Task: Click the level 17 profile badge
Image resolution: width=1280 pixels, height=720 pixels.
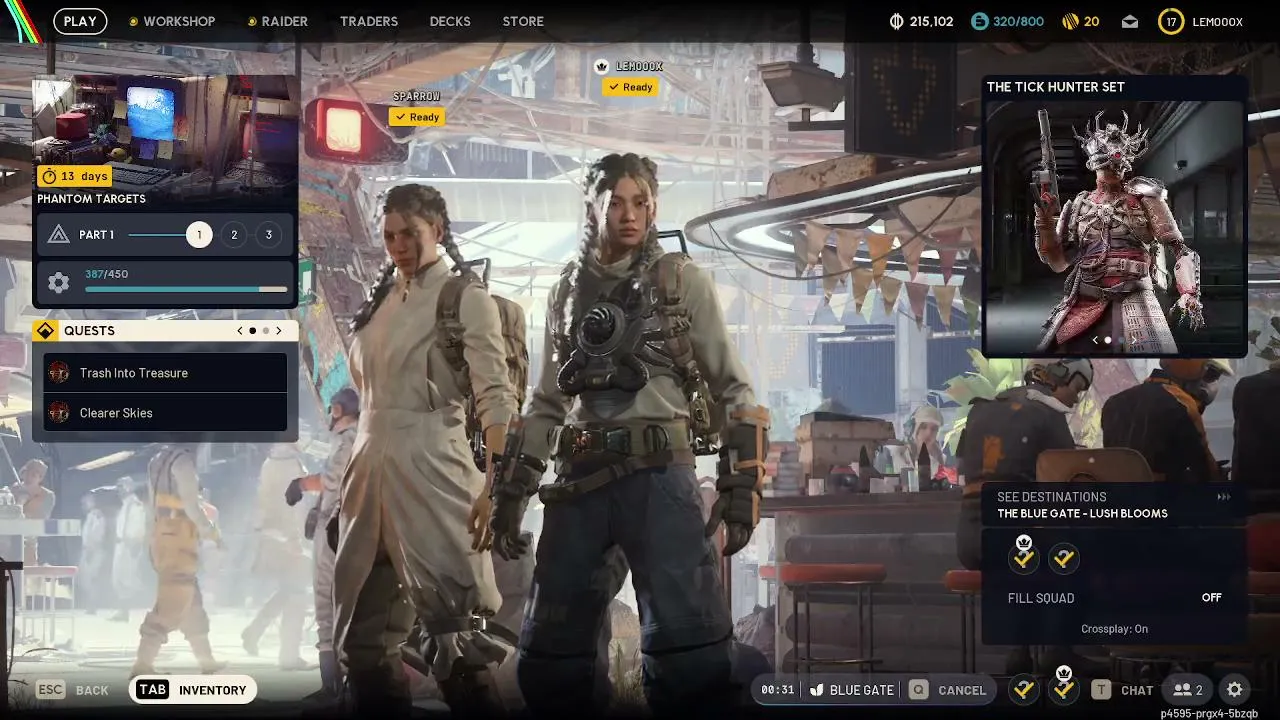Action: tap(1171, 21)
